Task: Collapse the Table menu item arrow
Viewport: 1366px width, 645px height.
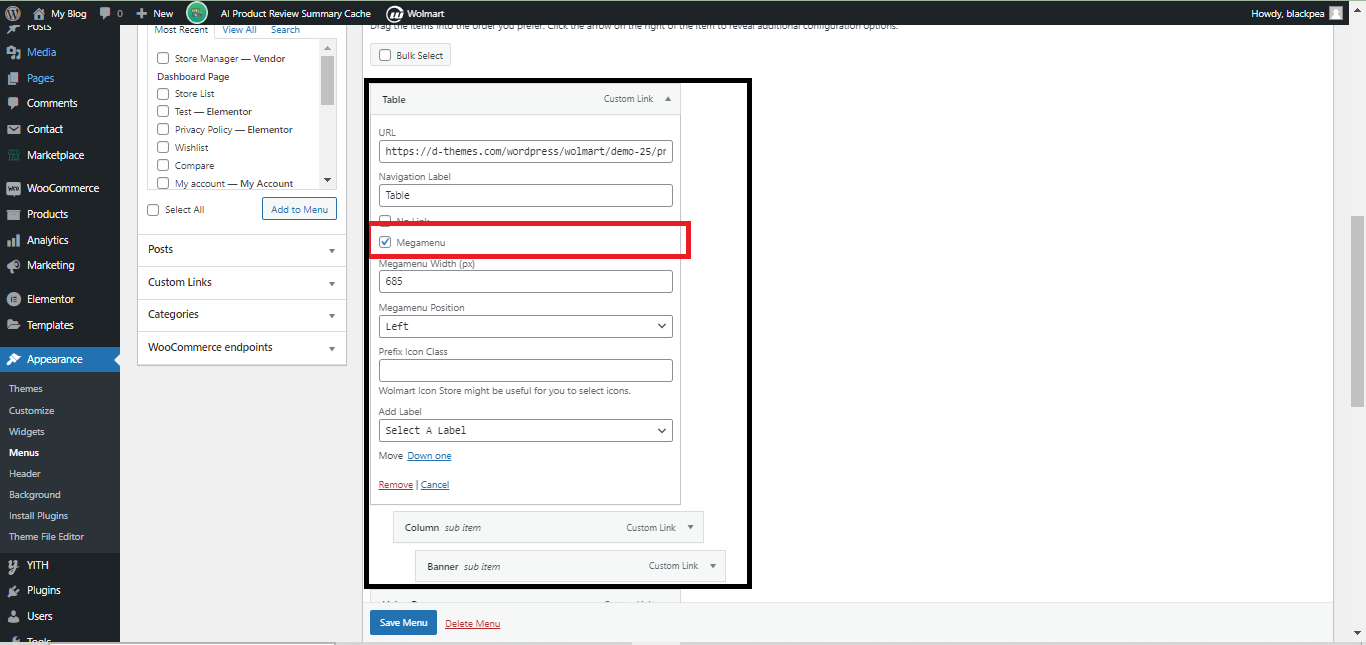Action: [668, 99]
